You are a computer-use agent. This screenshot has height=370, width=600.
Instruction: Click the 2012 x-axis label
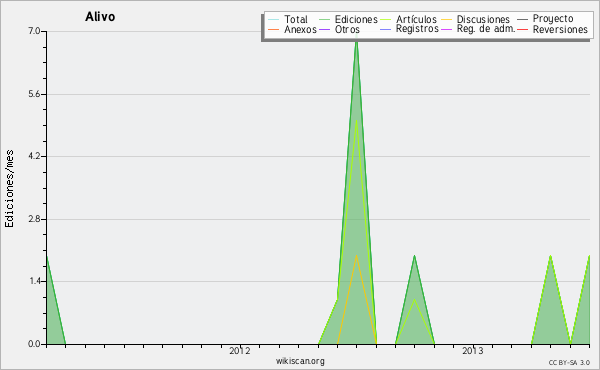tap(240, 350)
